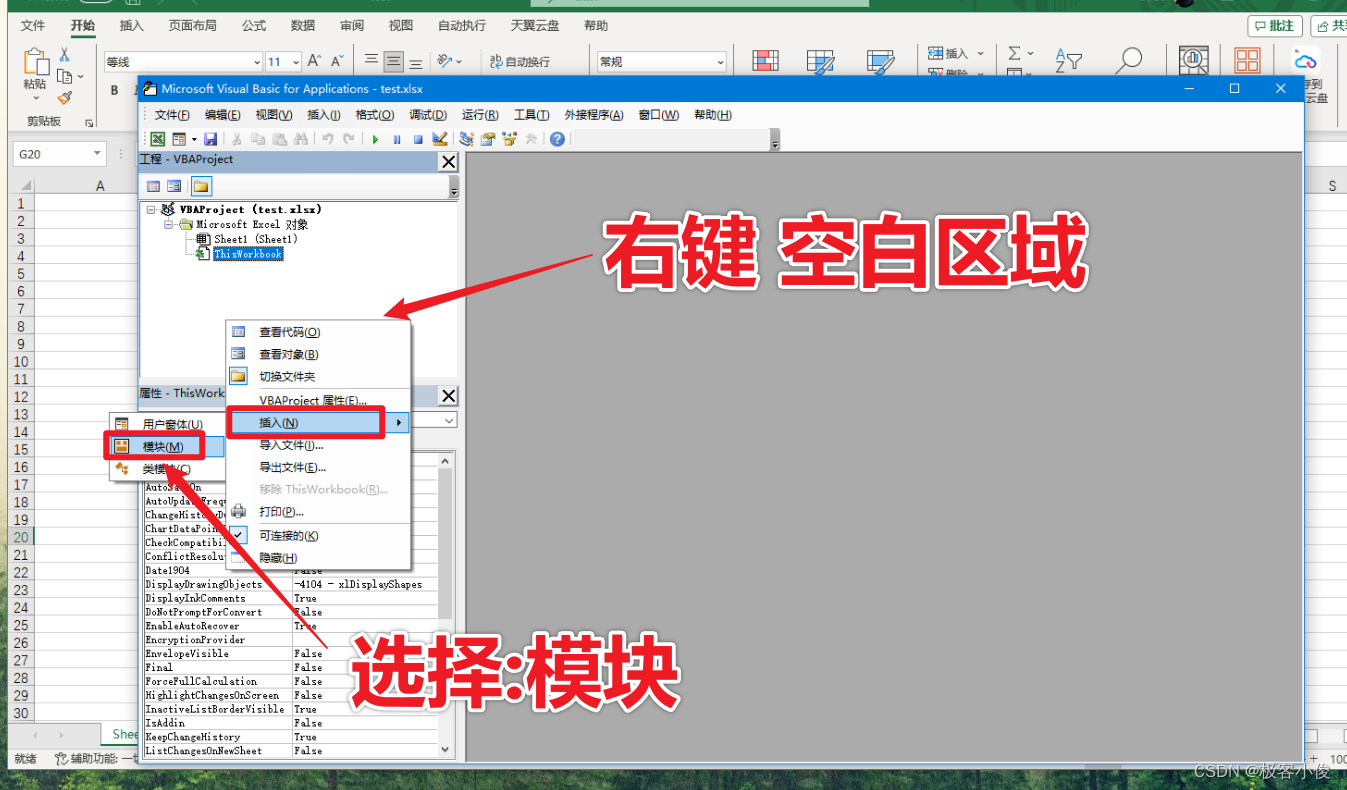
Task: Open the 外接程序(A) menu
Action: pyautogui.click(x=594, y=115)
